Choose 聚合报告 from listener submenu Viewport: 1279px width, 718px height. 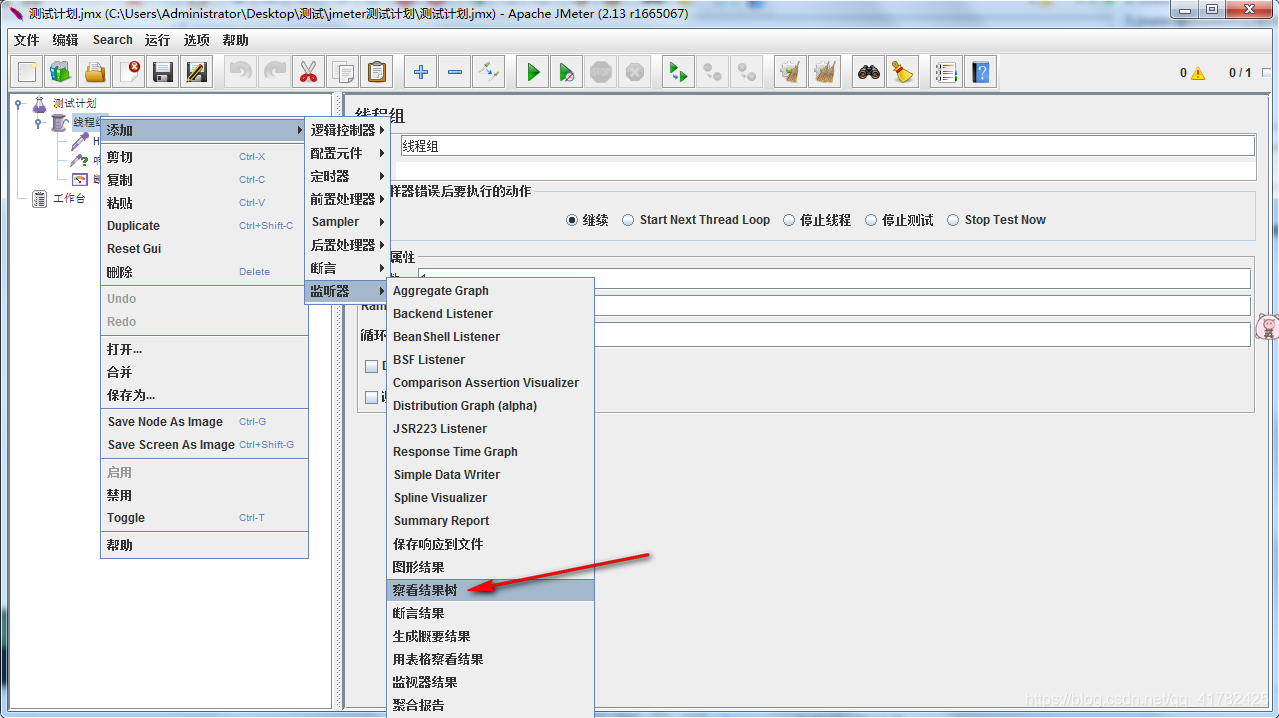[x=491, y=705]
